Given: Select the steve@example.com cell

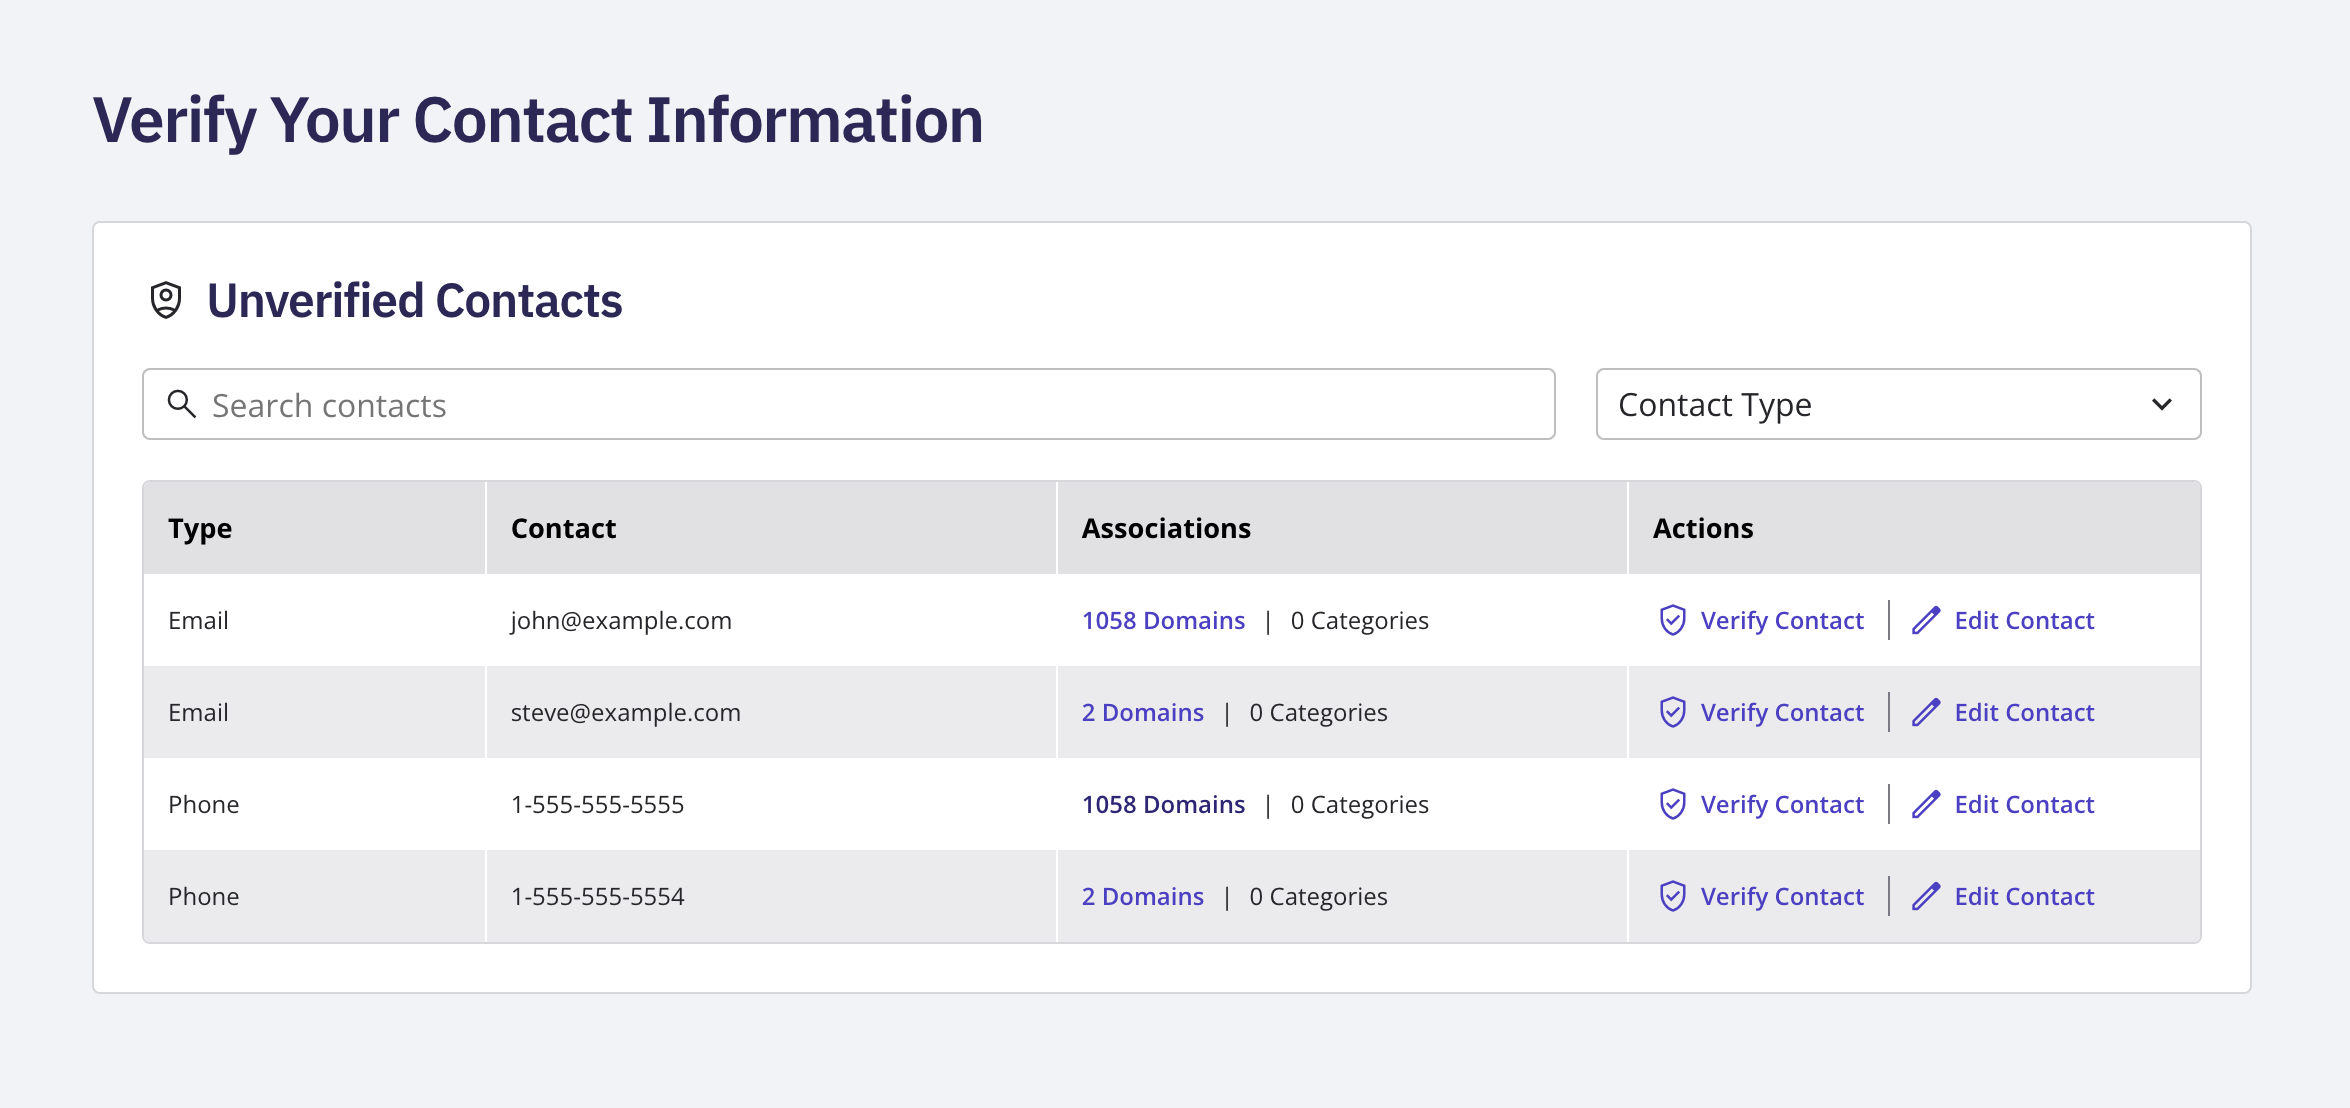Looking at the screenshot, I should (x=771, y=712).
